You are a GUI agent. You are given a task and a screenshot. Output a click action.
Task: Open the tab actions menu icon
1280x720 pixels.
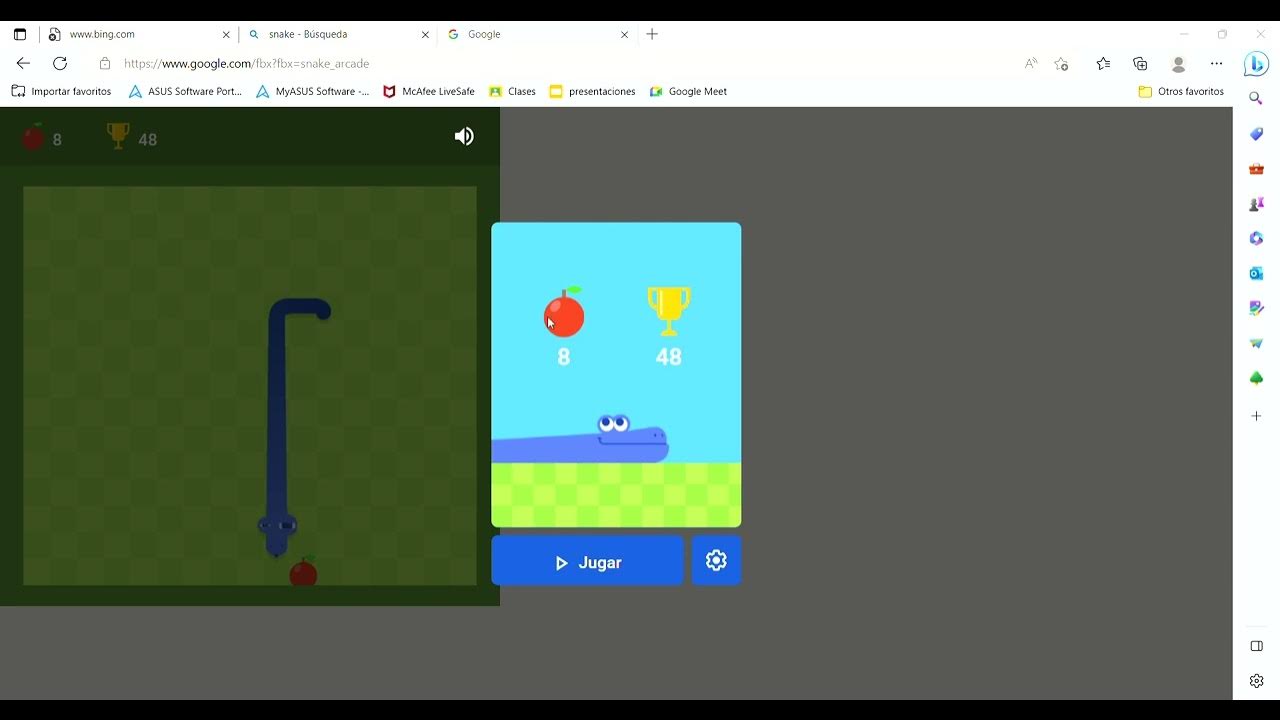19,34
